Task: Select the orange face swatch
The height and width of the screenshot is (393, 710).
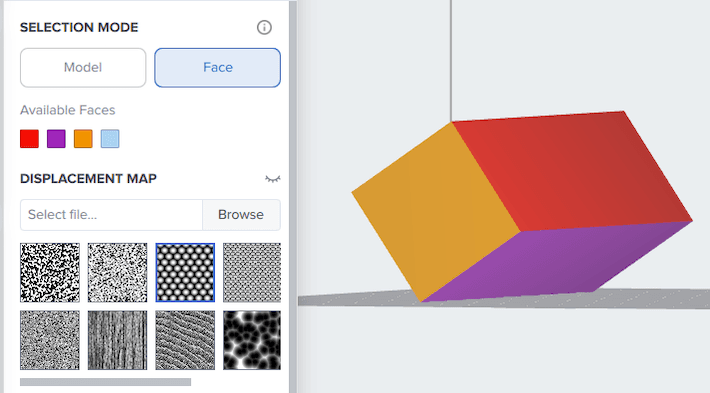Action: [83, 139]
